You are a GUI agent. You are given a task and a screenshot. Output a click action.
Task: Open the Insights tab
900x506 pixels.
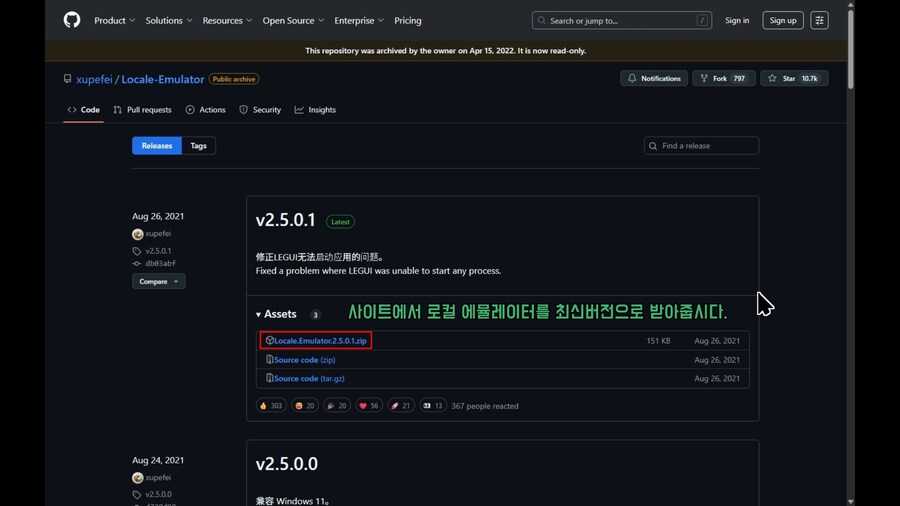[315, 110]
